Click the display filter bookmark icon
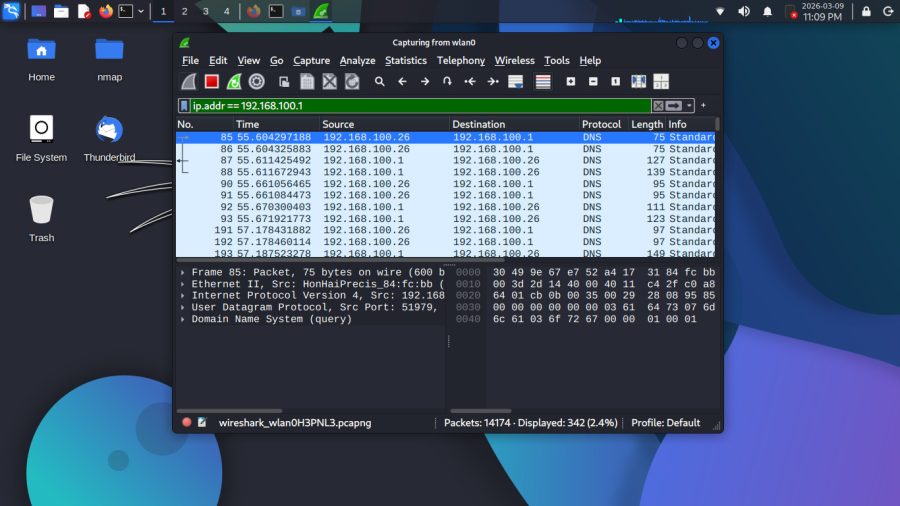Viewport: 900px width, 506px height. tap(184, 105)
